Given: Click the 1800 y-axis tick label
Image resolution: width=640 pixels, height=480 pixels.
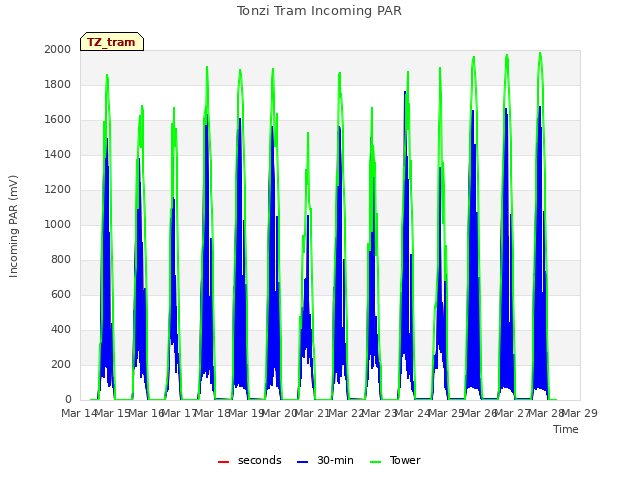Looking at the screenshot, I should click(x=58, y=84).
